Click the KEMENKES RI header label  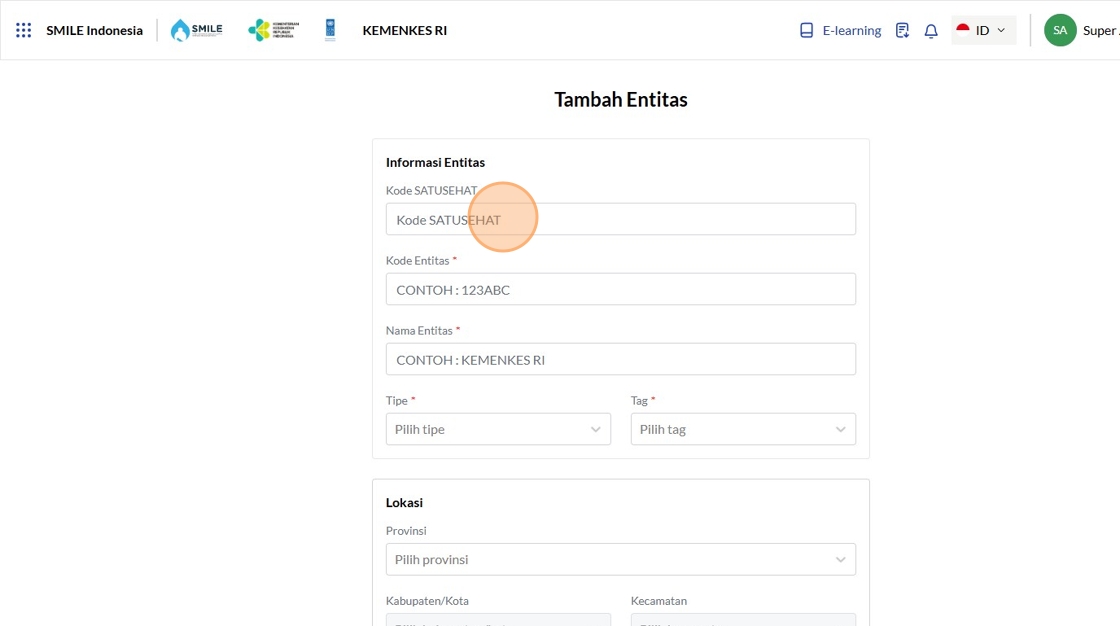(x=404, y=31)
